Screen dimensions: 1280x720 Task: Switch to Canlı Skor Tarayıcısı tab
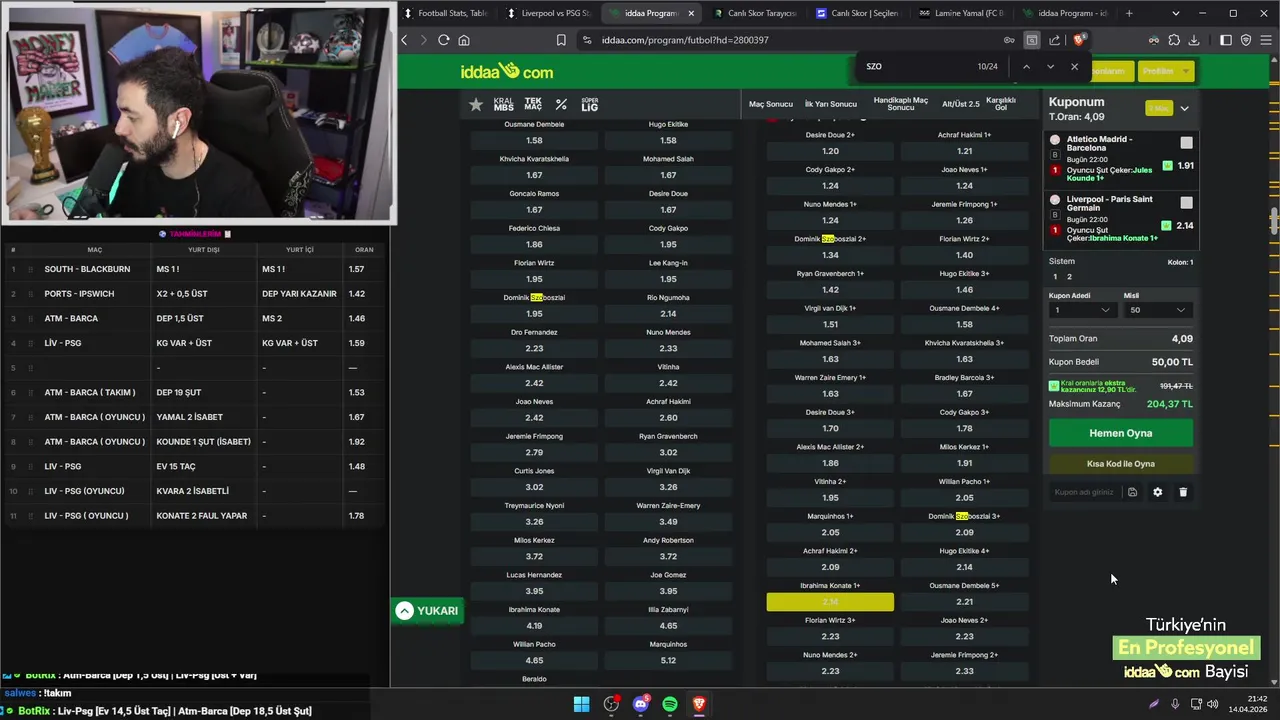point(757,13)
